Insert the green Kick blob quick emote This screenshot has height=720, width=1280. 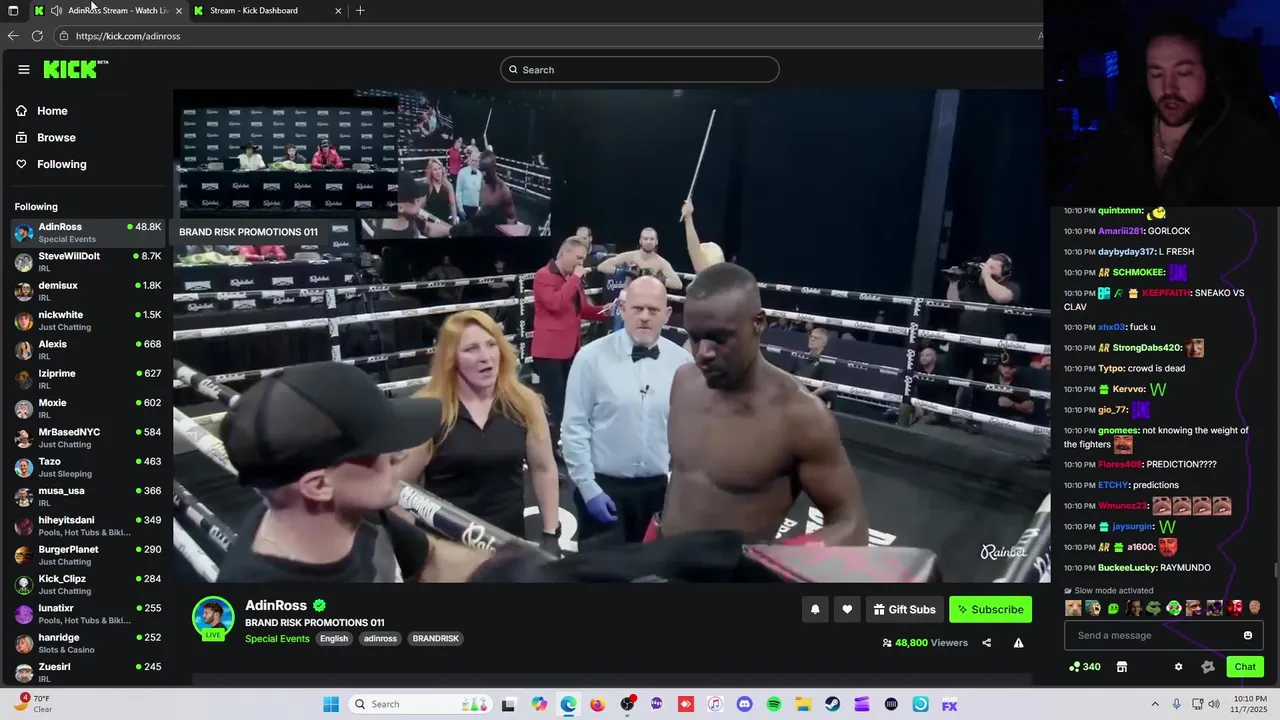tap(1113, 607)
